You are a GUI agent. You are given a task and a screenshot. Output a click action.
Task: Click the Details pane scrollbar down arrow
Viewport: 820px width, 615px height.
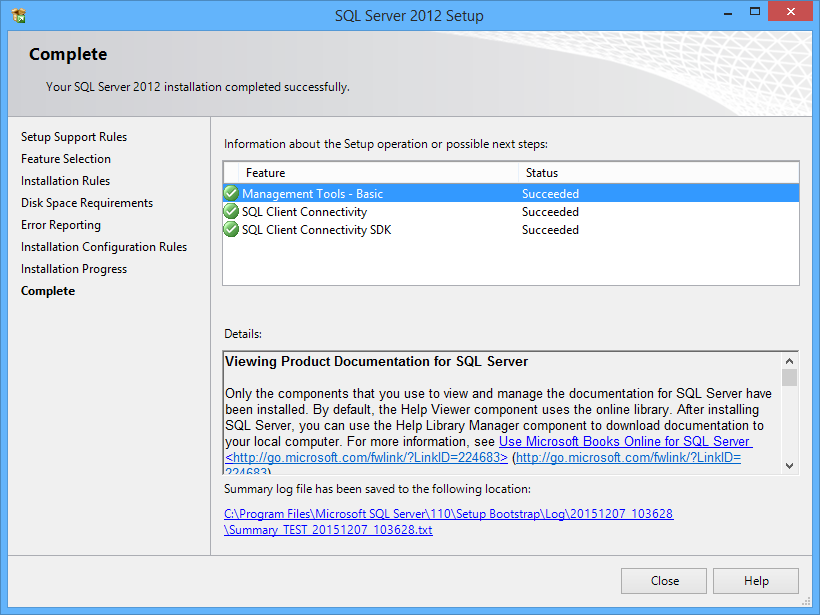tap(789, 464)
